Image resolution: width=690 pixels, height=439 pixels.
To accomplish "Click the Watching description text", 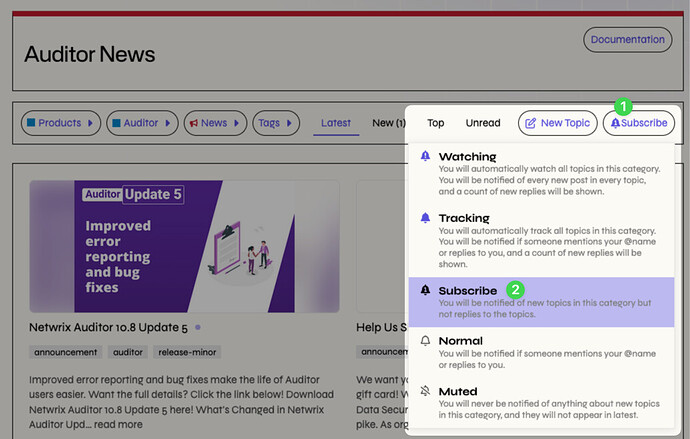I will tap(549, 180).
